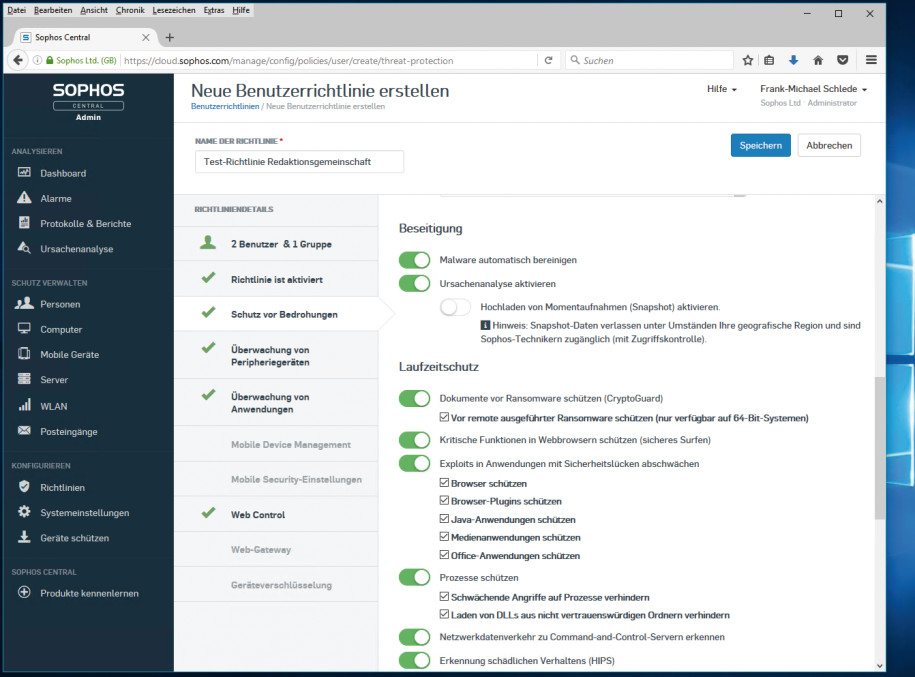Open the Alarme warning icon entry
The image size is (915, 677).
click(x=24, y=197)
